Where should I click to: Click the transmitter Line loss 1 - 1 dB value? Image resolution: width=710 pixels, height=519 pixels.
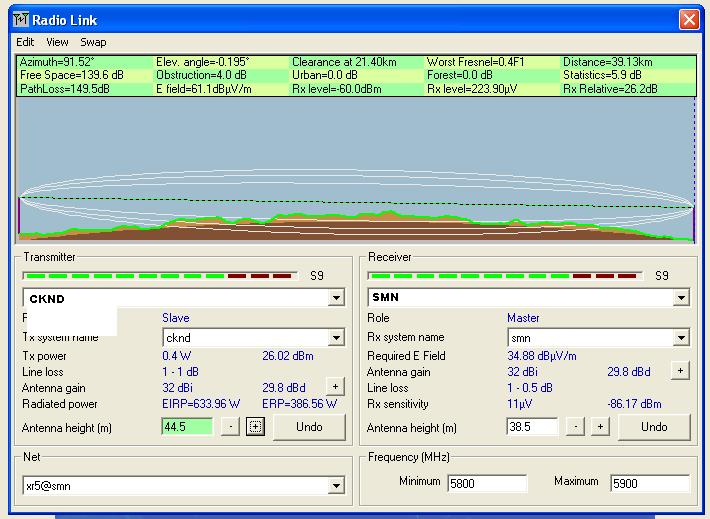pos(180,372)
